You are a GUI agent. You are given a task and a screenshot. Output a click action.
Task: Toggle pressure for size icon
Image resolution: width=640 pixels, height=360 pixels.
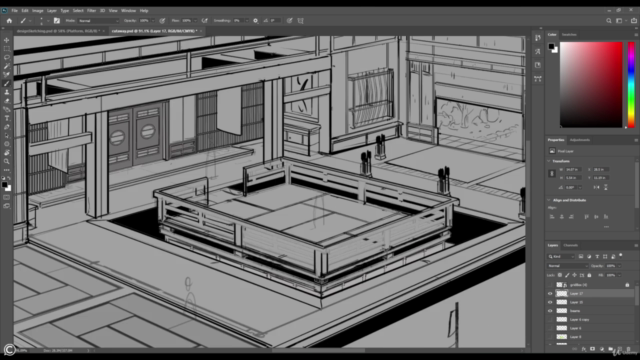(x=289, y=20)
